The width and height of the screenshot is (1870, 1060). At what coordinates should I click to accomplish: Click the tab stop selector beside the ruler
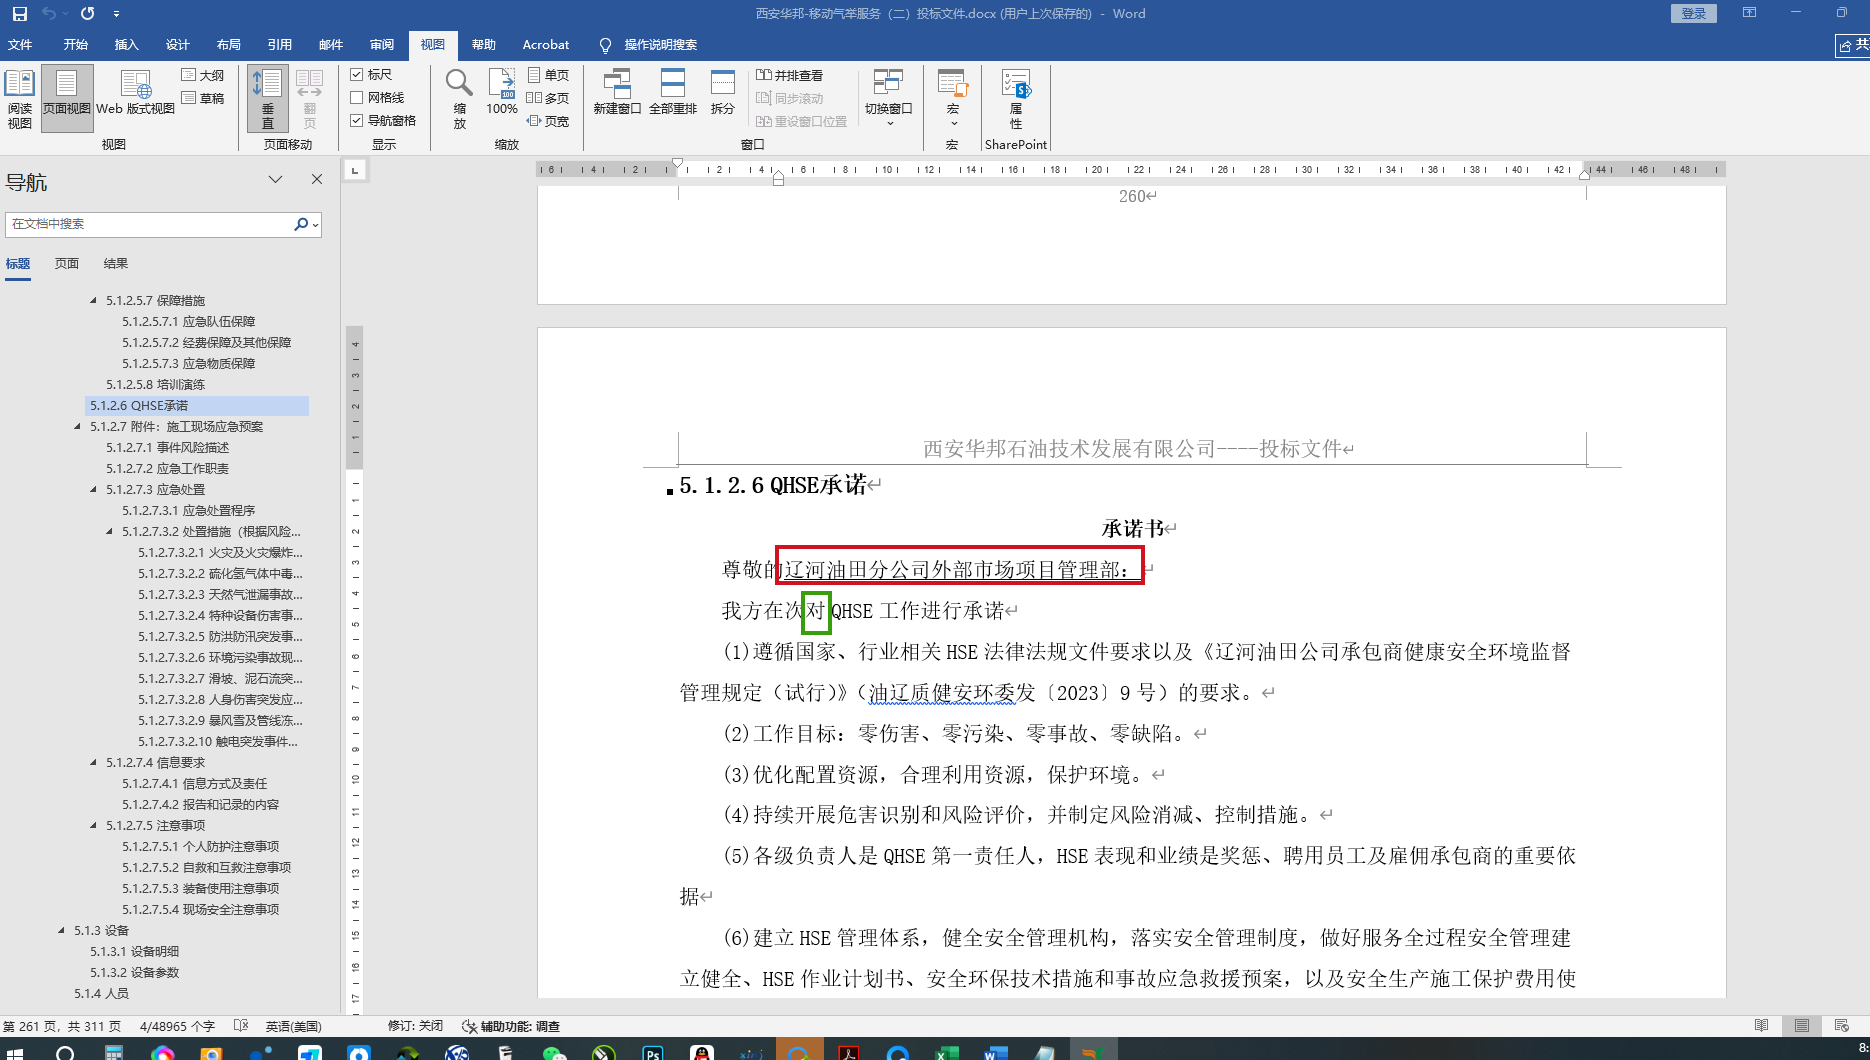coord(355,171)
